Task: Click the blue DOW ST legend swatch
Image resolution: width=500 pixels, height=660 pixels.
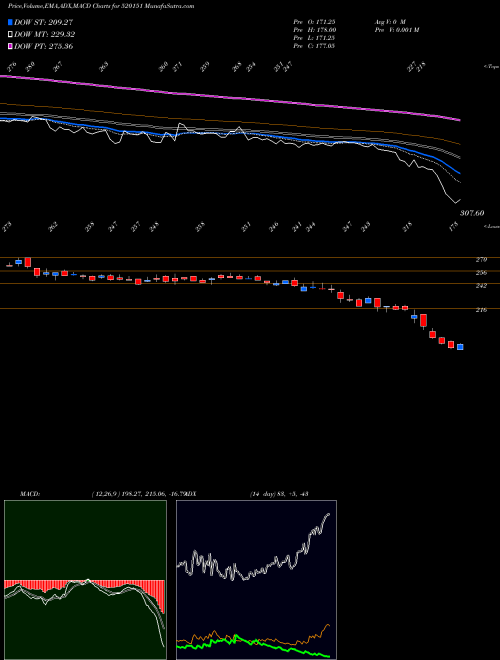Action: pyautogui.click(x=10, y=22)
